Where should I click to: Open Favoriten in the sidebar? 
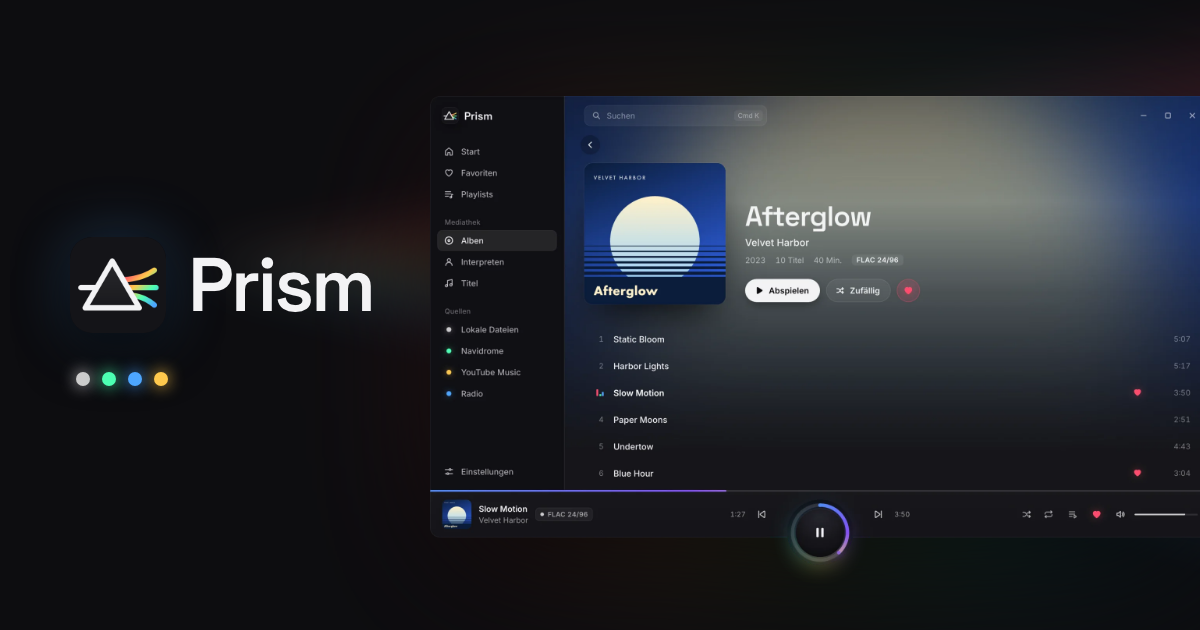[x=497, y=173]
